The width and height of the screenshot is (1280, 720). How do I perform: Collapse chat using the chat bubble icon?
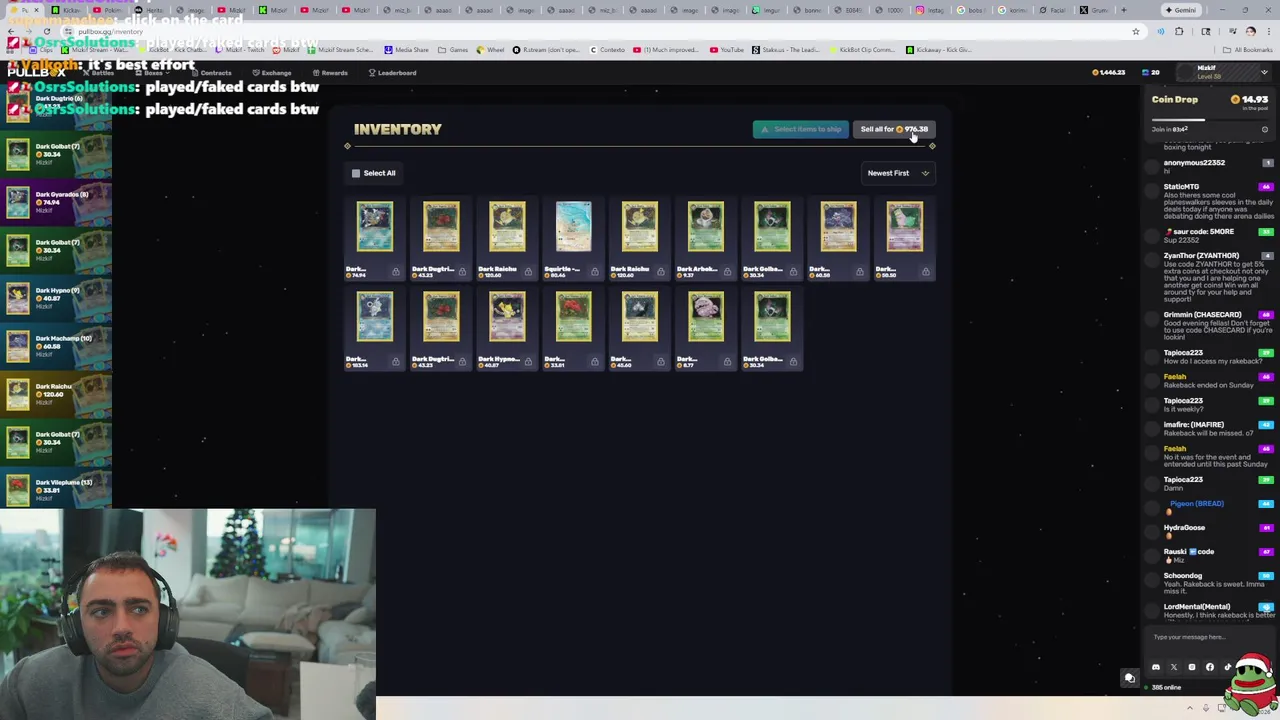click(x=1129, y=678)
